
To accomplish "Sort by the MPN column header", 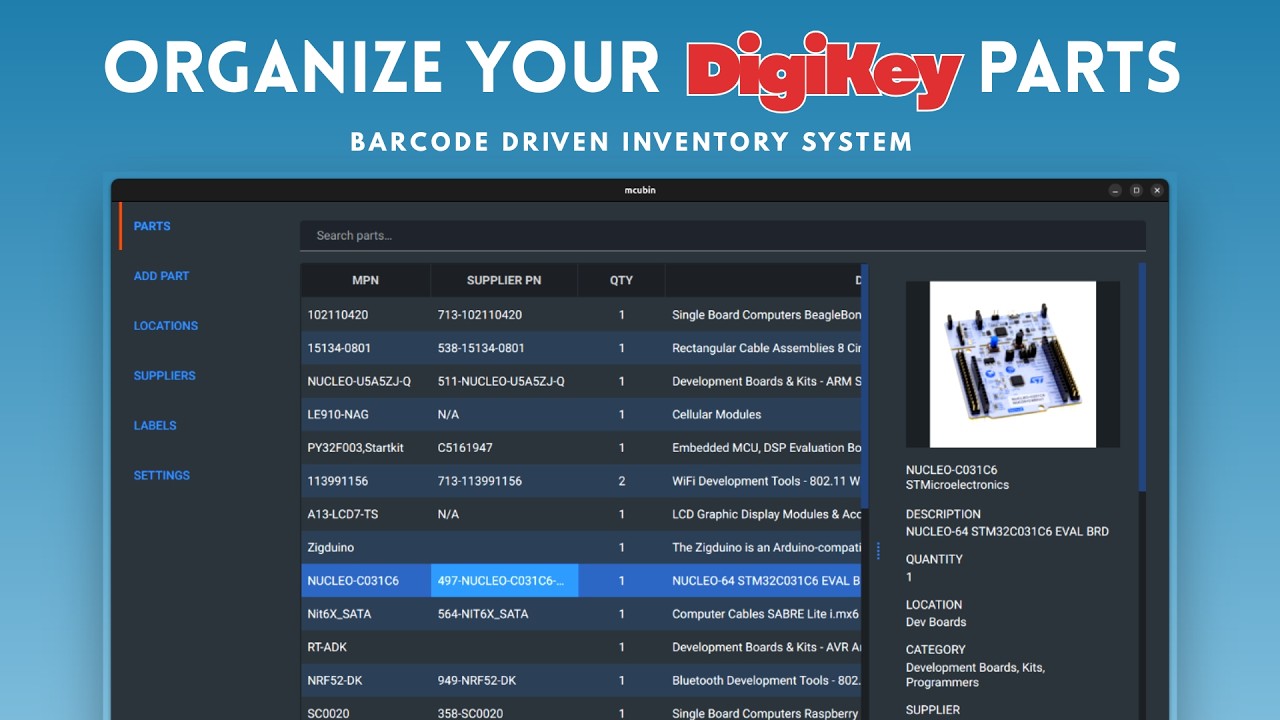I will pos(365,280).
